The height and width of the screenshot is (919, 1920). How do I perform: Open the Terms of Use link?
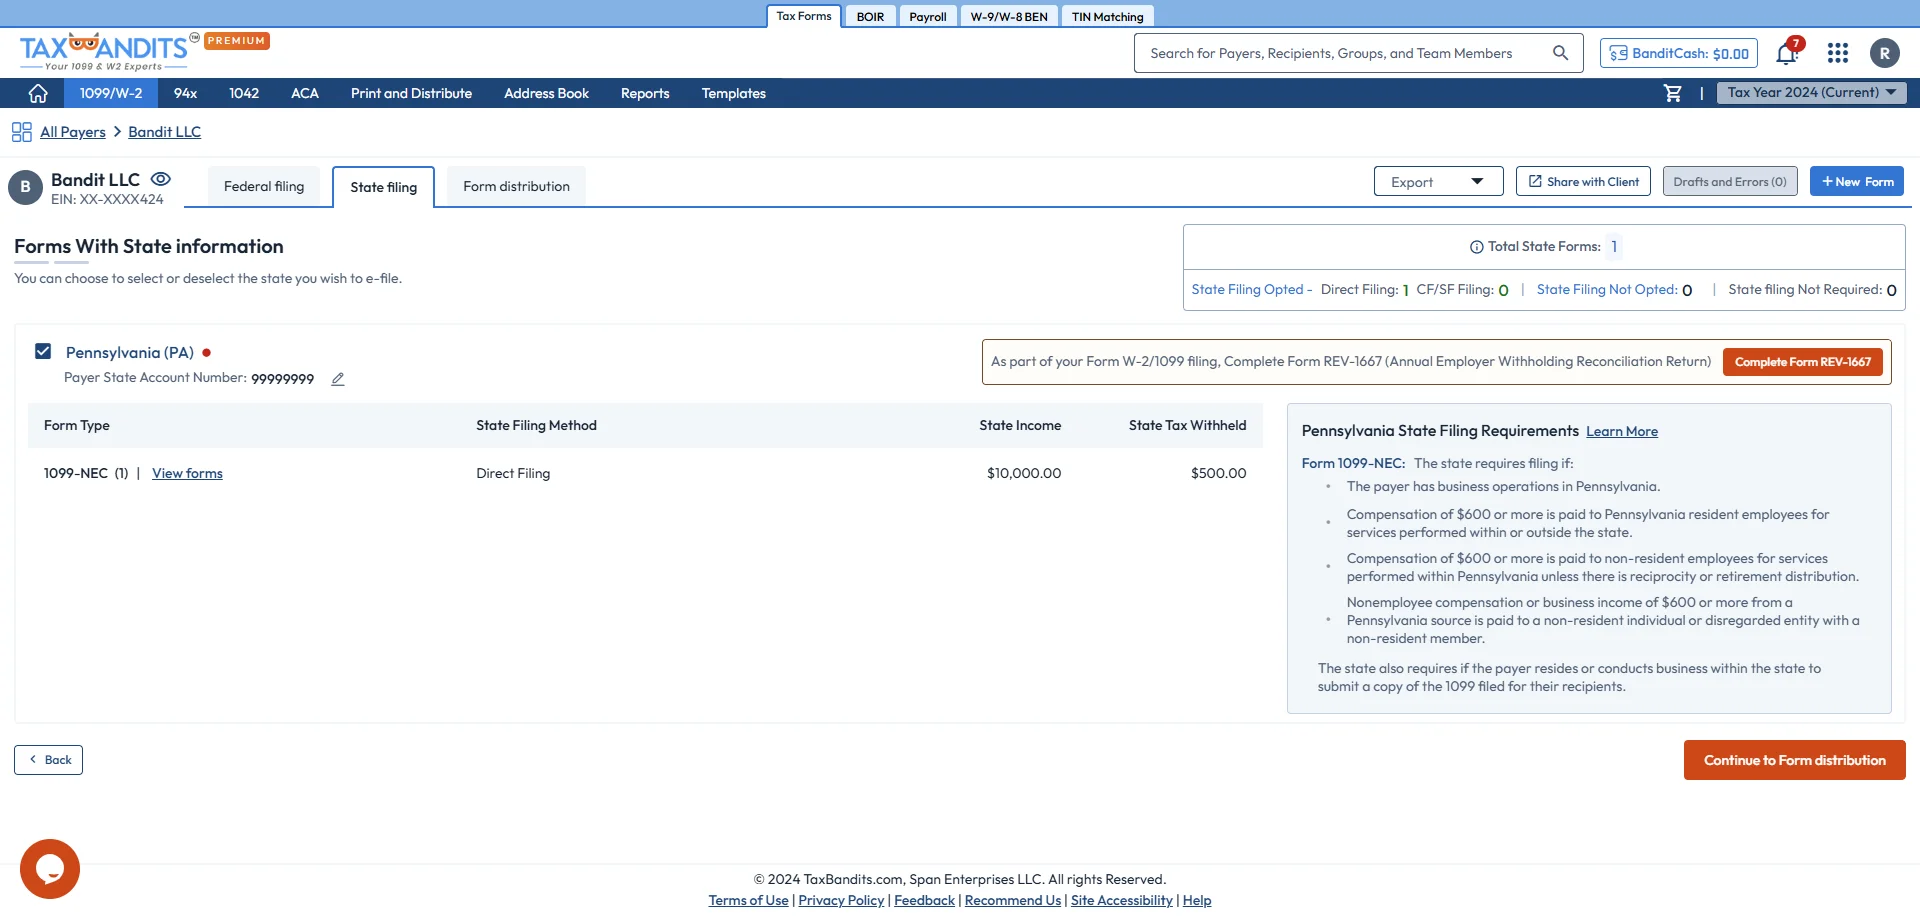click(748, 901)
